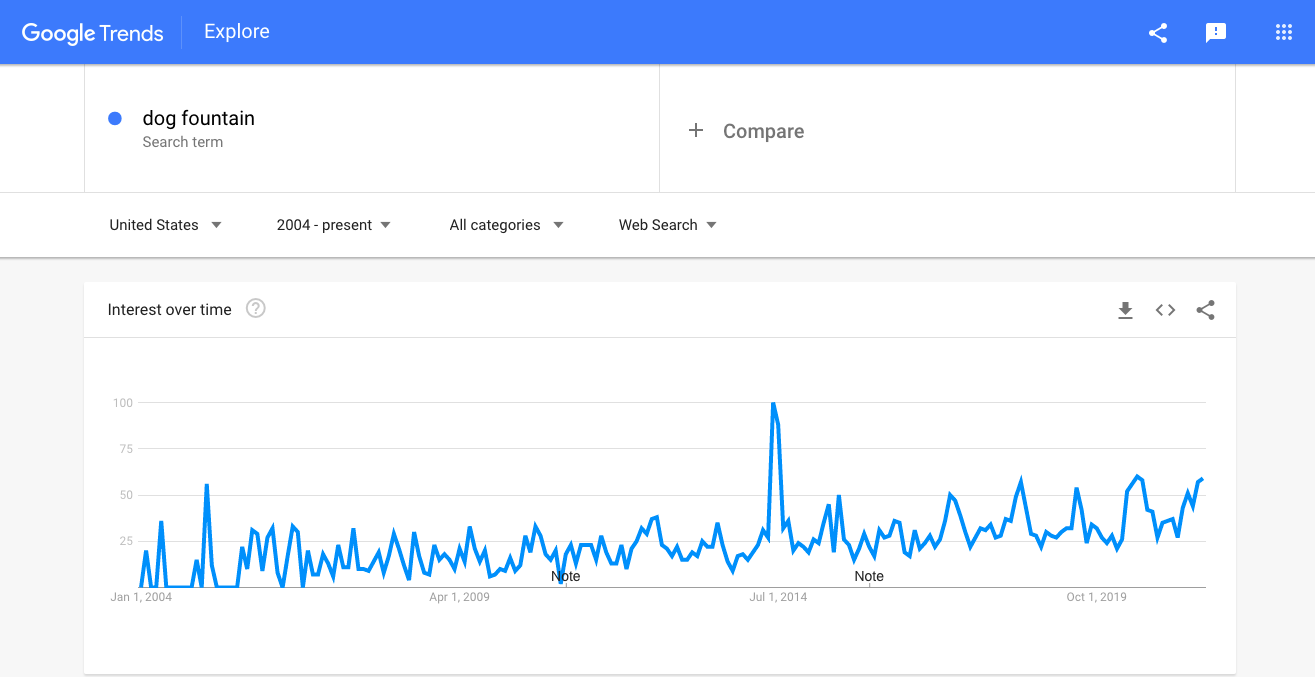This screenshot has width=1315, height=677.
Task: Share the Trends exploration page
Action: point(1157,32)
